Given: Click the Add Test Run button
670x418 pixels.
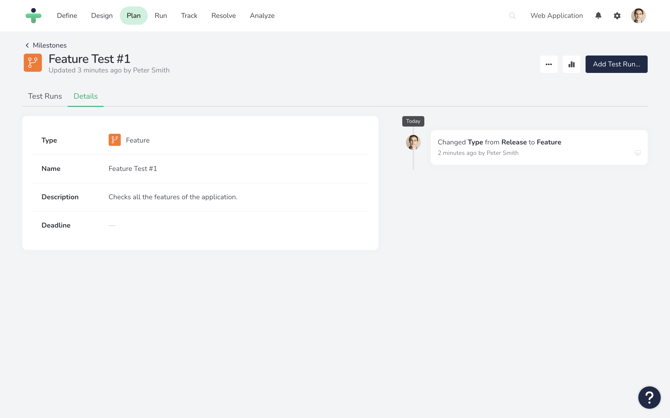Looking at the screenshot, I should [x=616, y=64].
